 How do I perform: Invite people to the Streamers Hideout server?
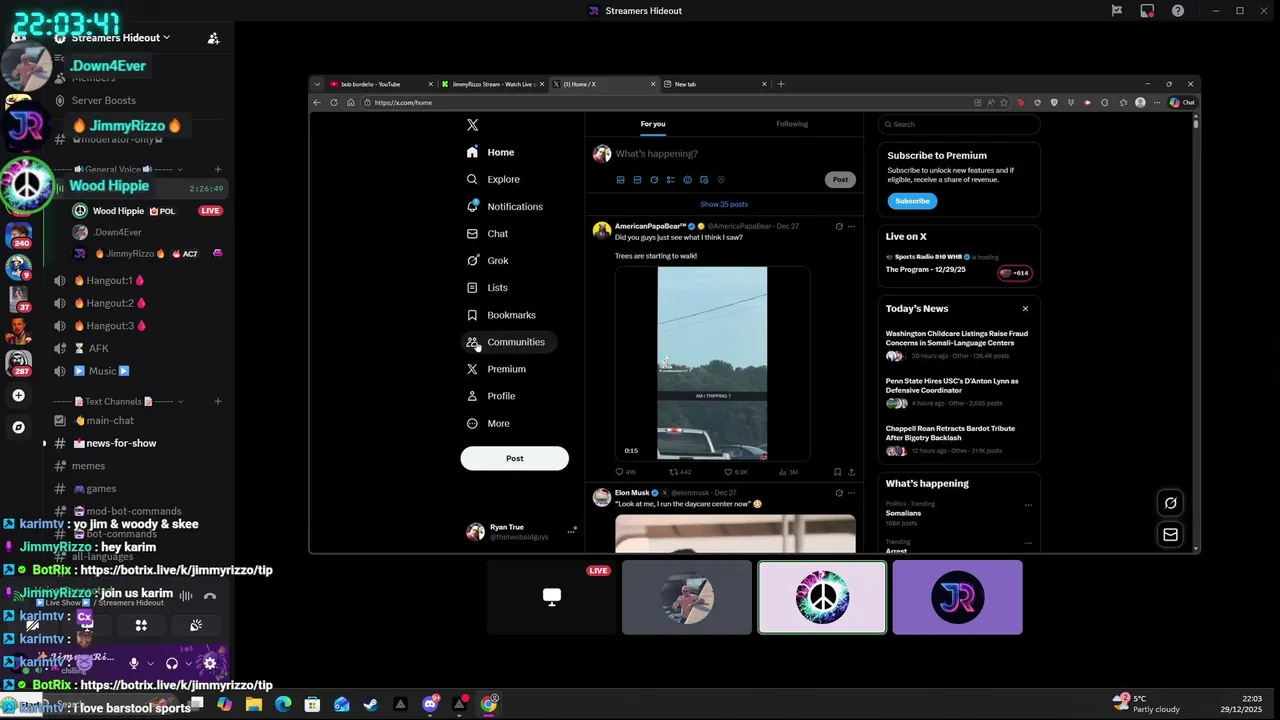pos(213,38)
